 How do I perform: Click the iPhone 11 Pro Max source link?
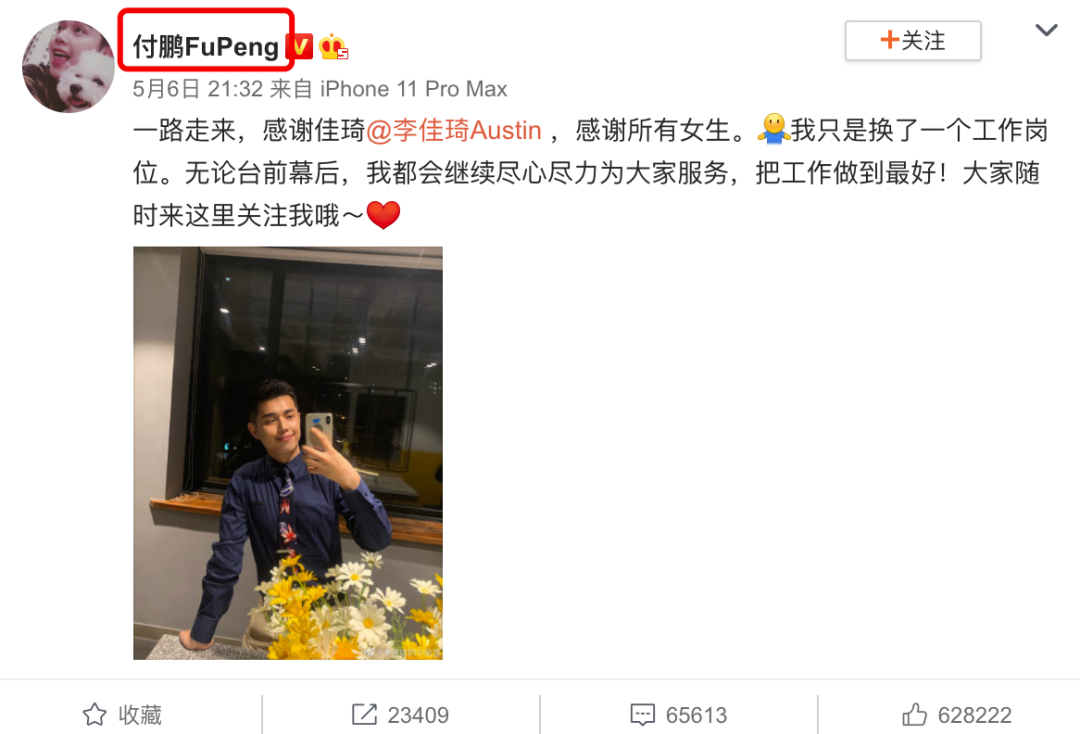coord(413,89)
